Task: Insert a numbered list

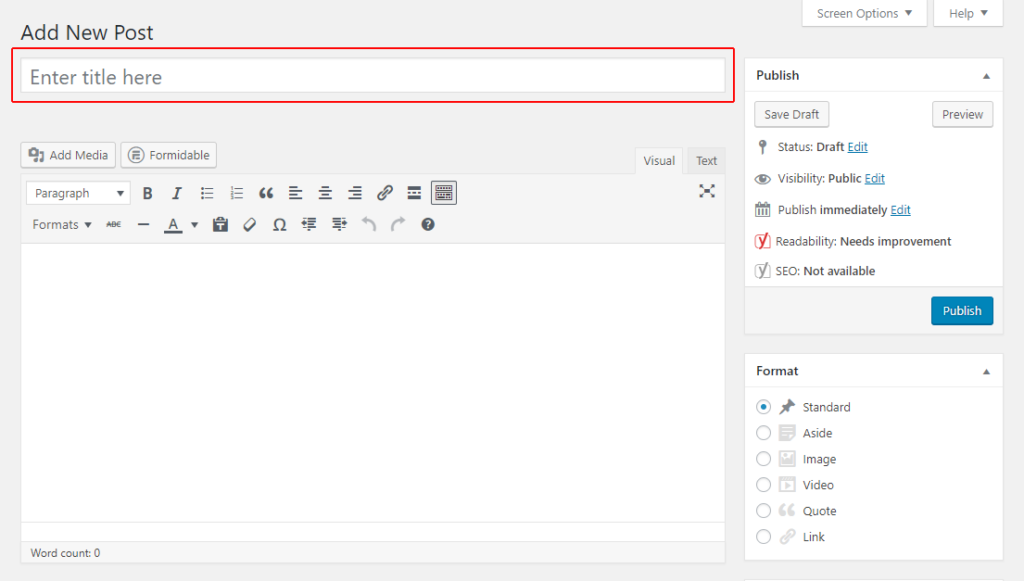Action: point(236,192)
